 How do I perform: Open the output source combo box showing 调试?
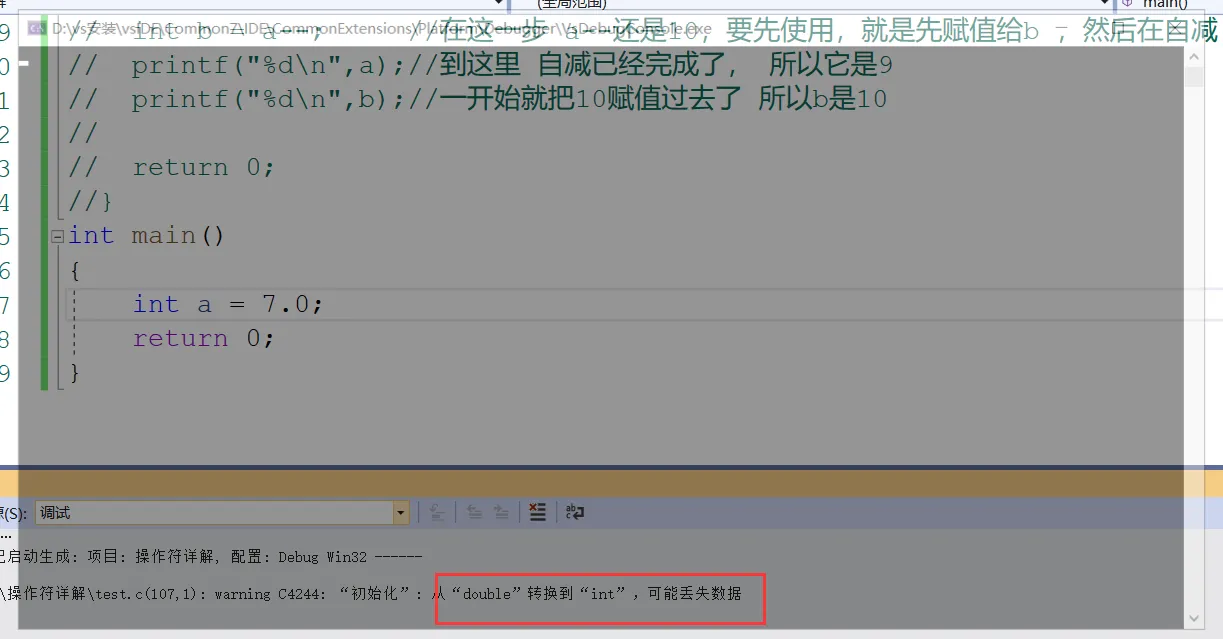222,513
